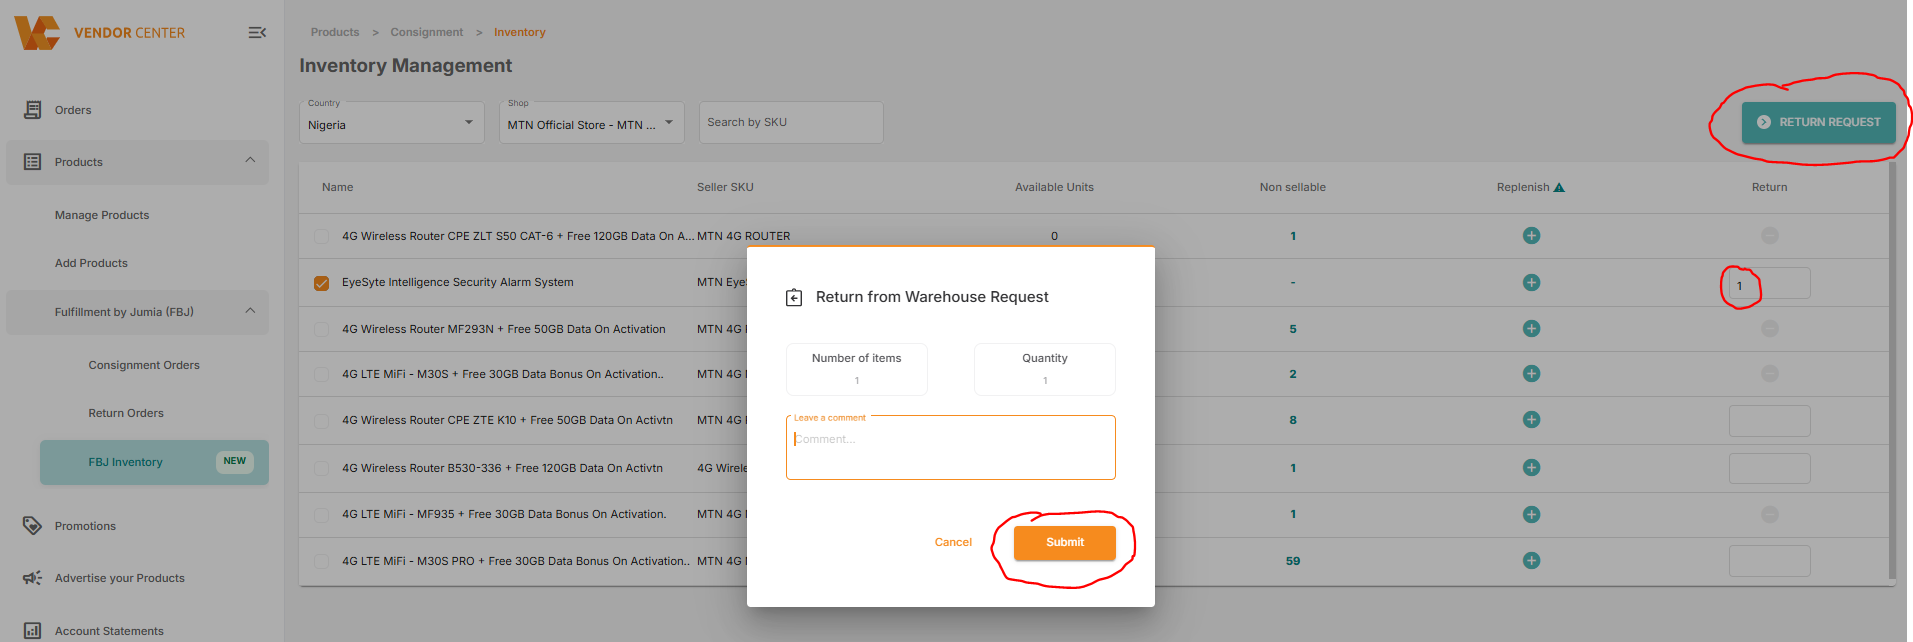Click the Account Statements chart icon
Viewport: 1913px width, 642px height.
(x=32, y=631)
